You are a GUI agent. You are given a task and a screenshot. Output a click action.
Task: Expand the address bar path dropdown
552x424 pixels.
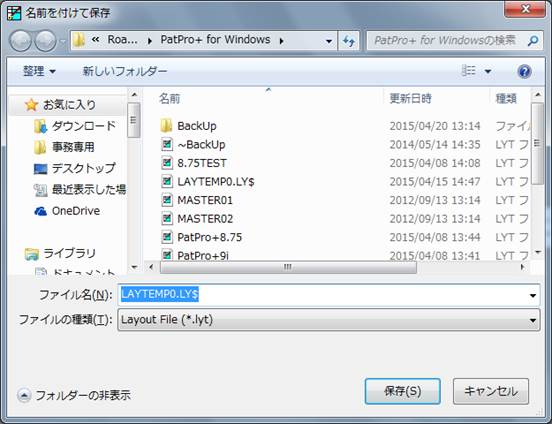[x=329, y=41]
